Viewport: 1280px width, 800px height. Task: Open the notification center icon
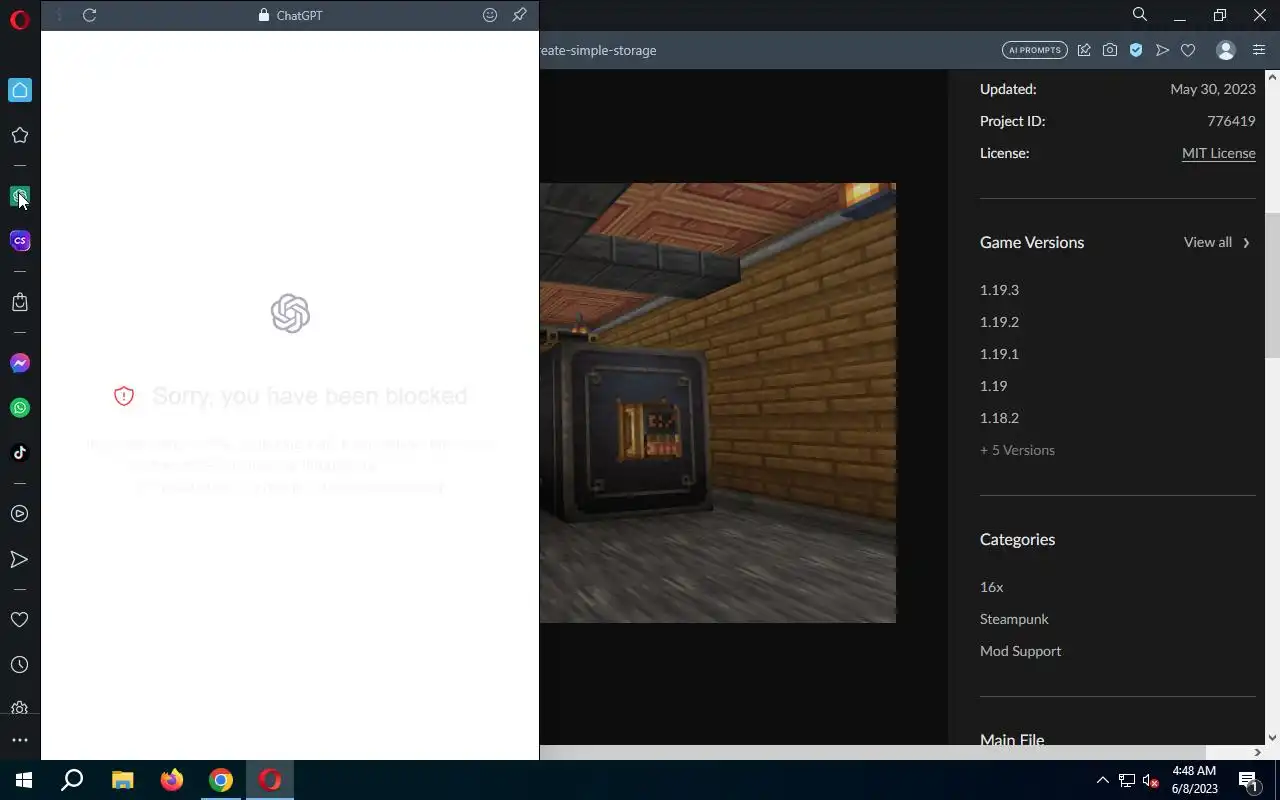tap(1248, 780)
